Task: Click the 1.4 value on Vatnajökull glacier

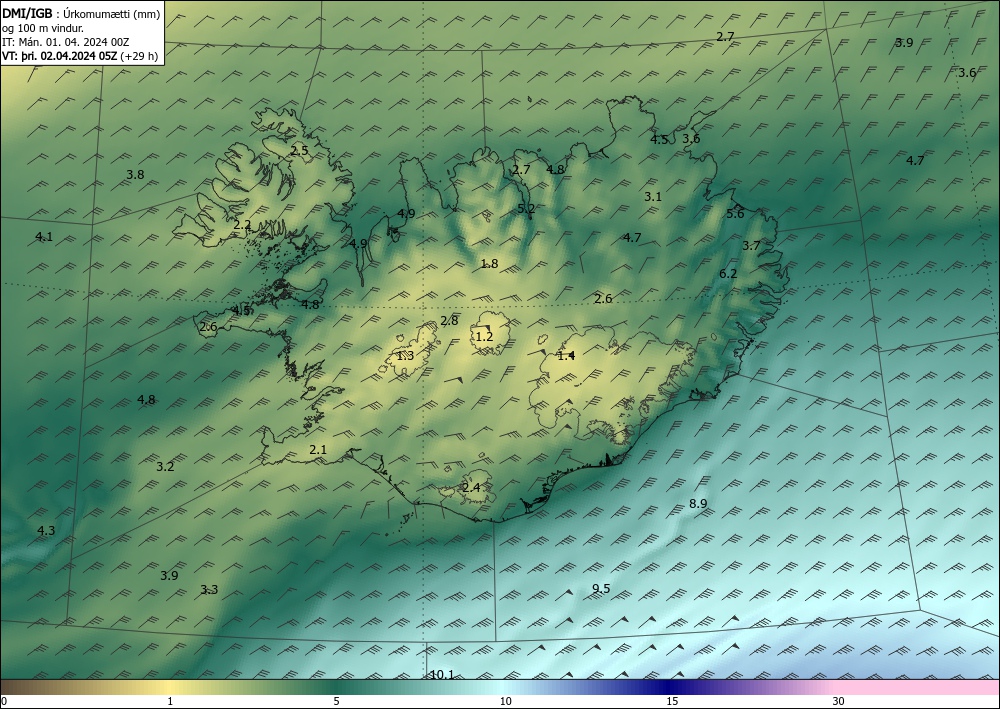Action: coord(566,355)
